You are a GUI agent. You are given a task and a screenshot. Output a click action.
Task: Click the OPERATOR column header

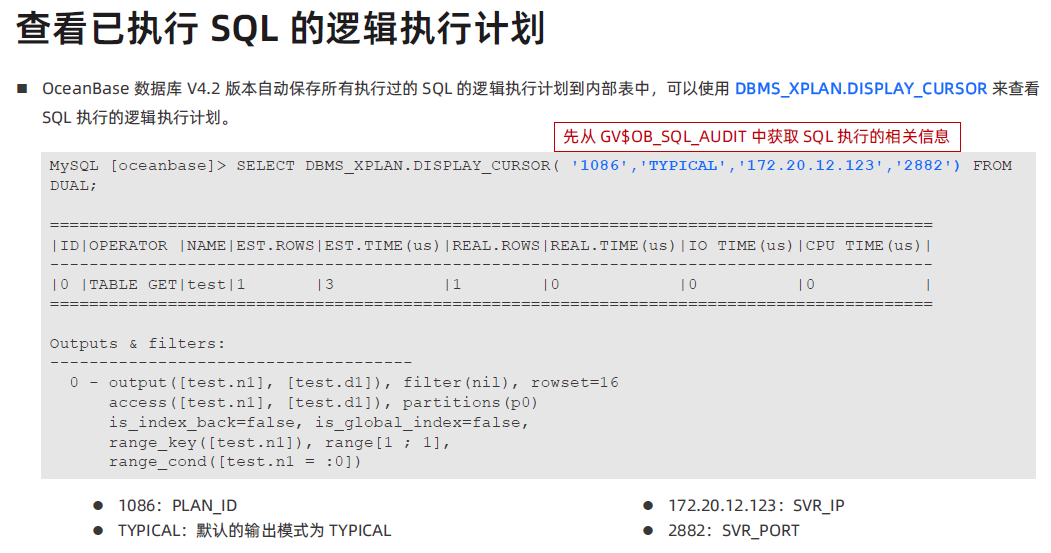tap(128, 246)
